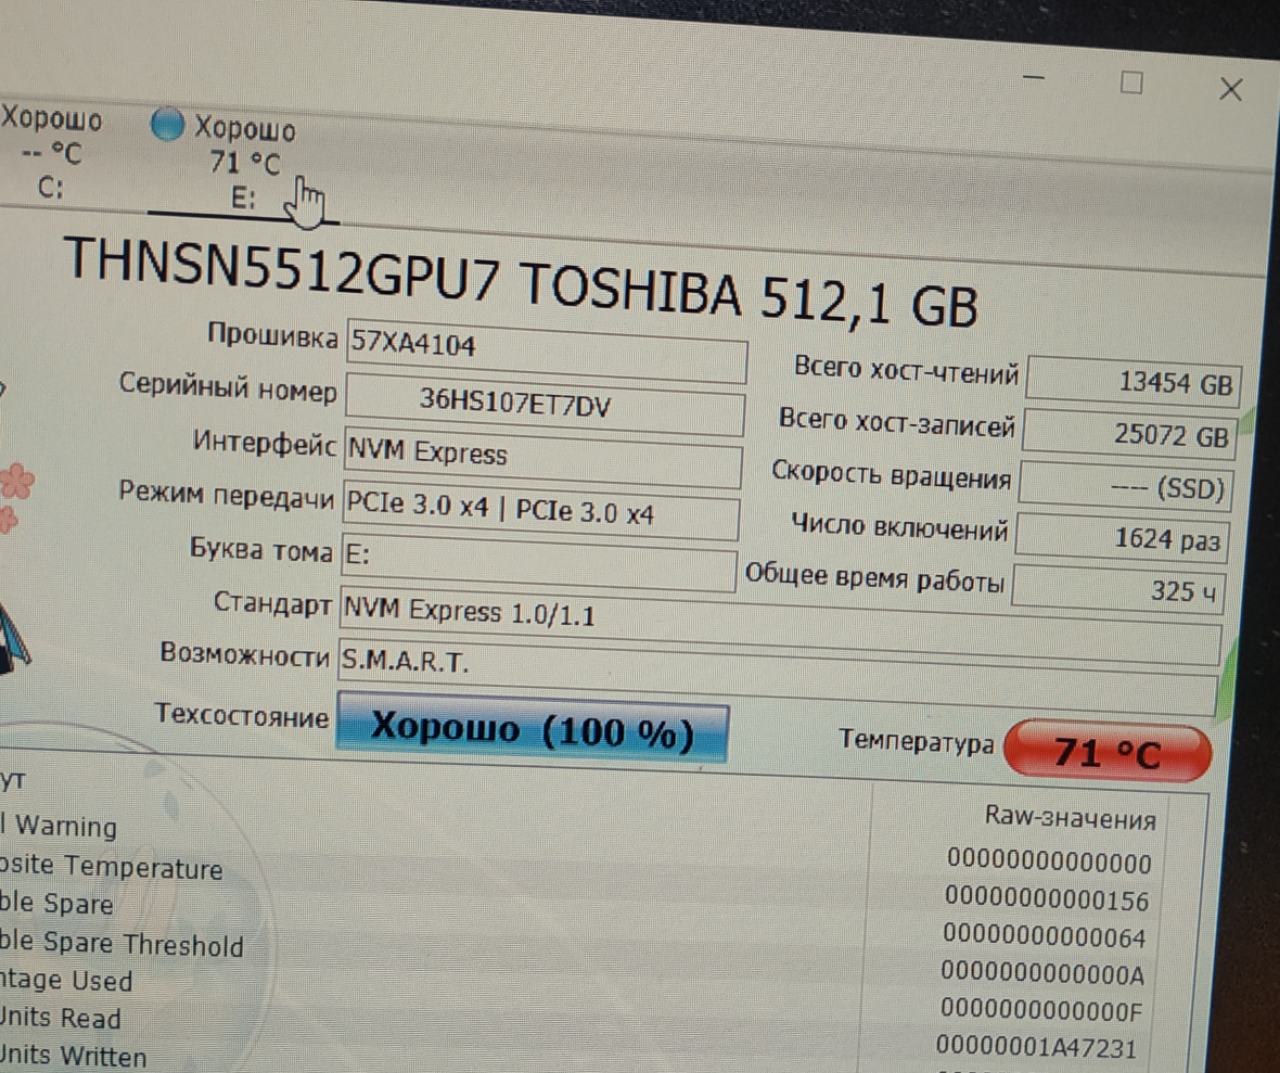Image resolution: width=1280 pixels, height=1073 pixels.
Task: Select the Data Units Written attribute name
Action: pos(73,1054)
